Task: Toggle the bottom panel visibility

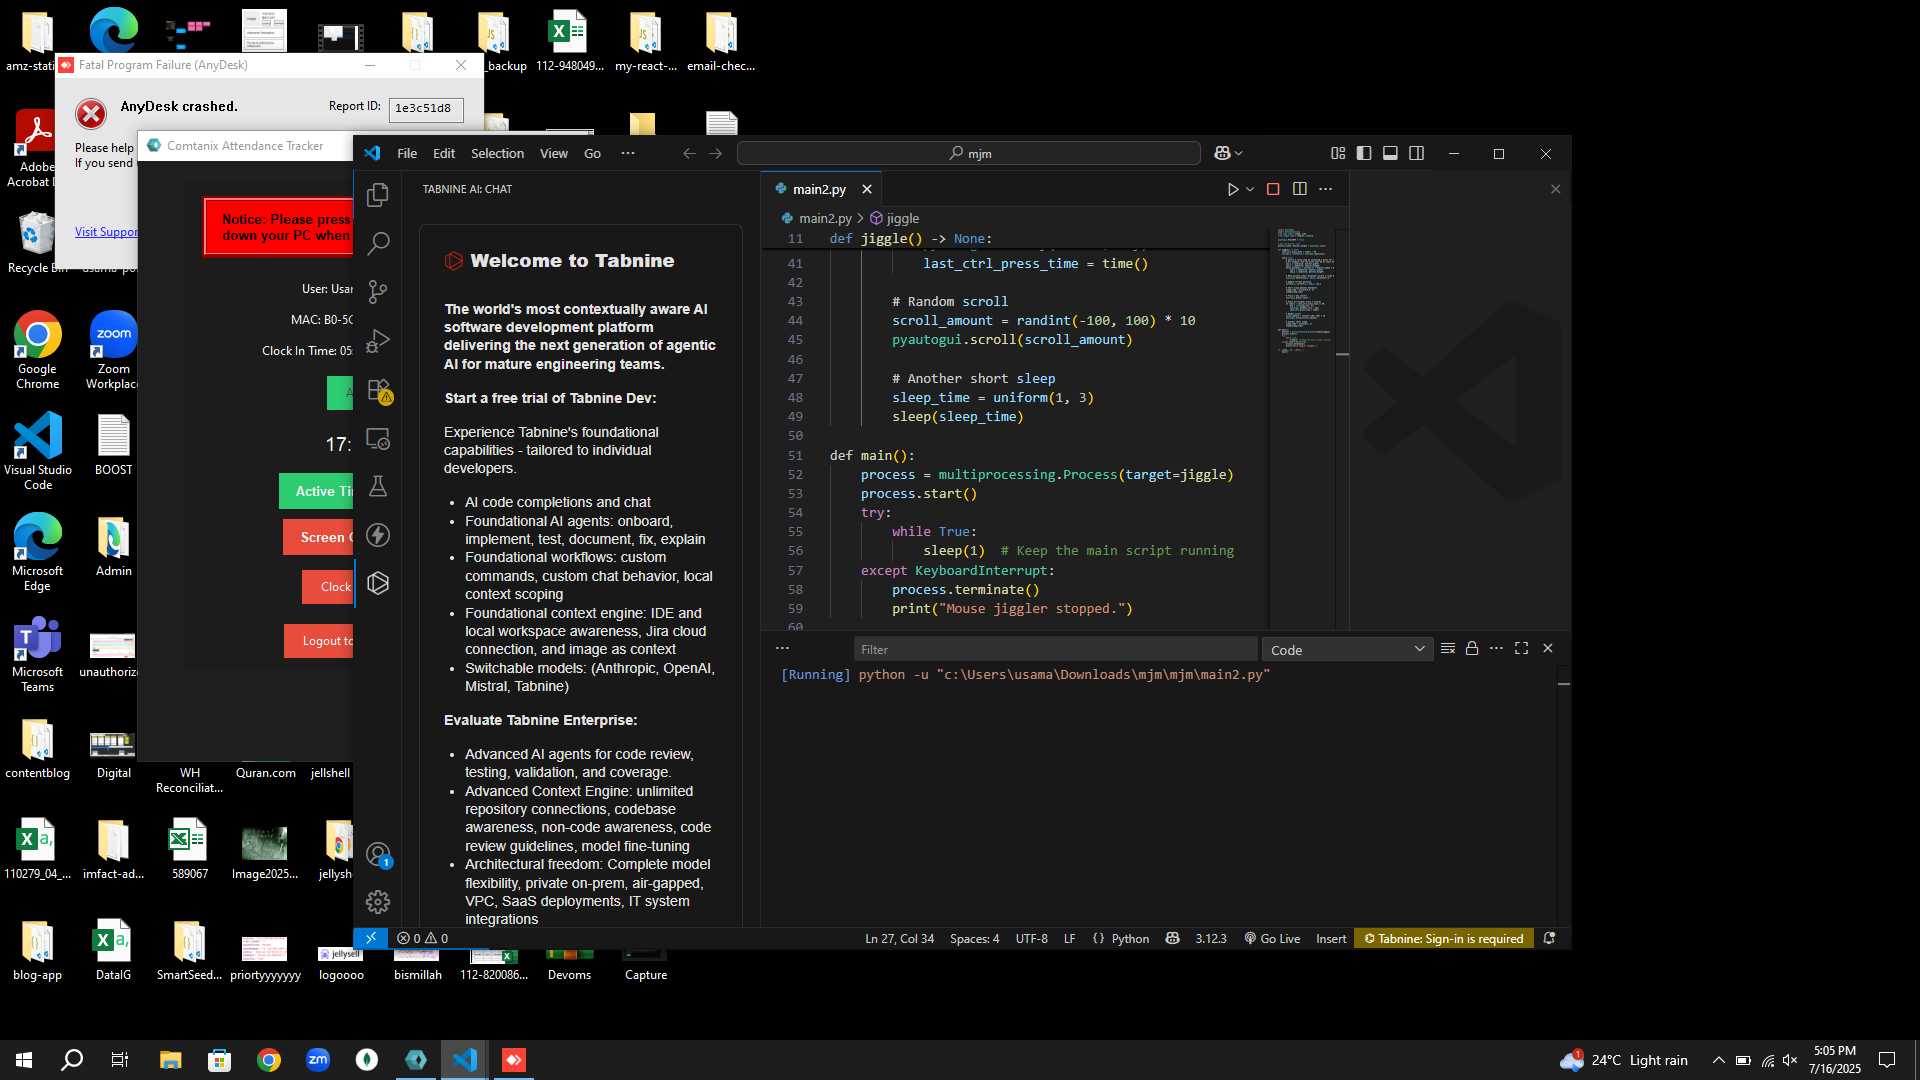Action: point(1390,153)
